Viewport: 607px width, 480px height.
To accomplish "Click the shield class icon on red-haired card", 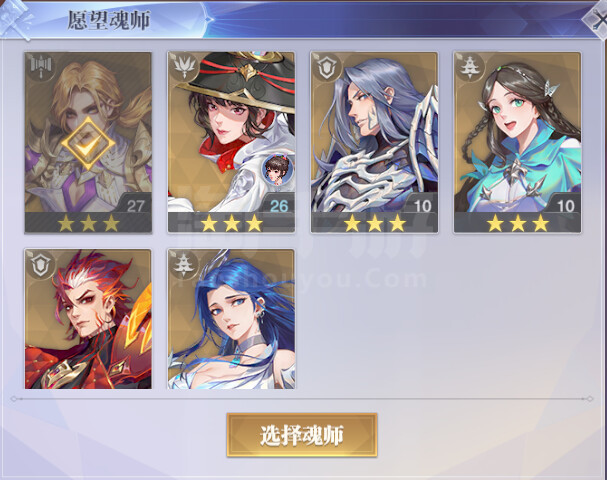I will (x=41, y=264).
